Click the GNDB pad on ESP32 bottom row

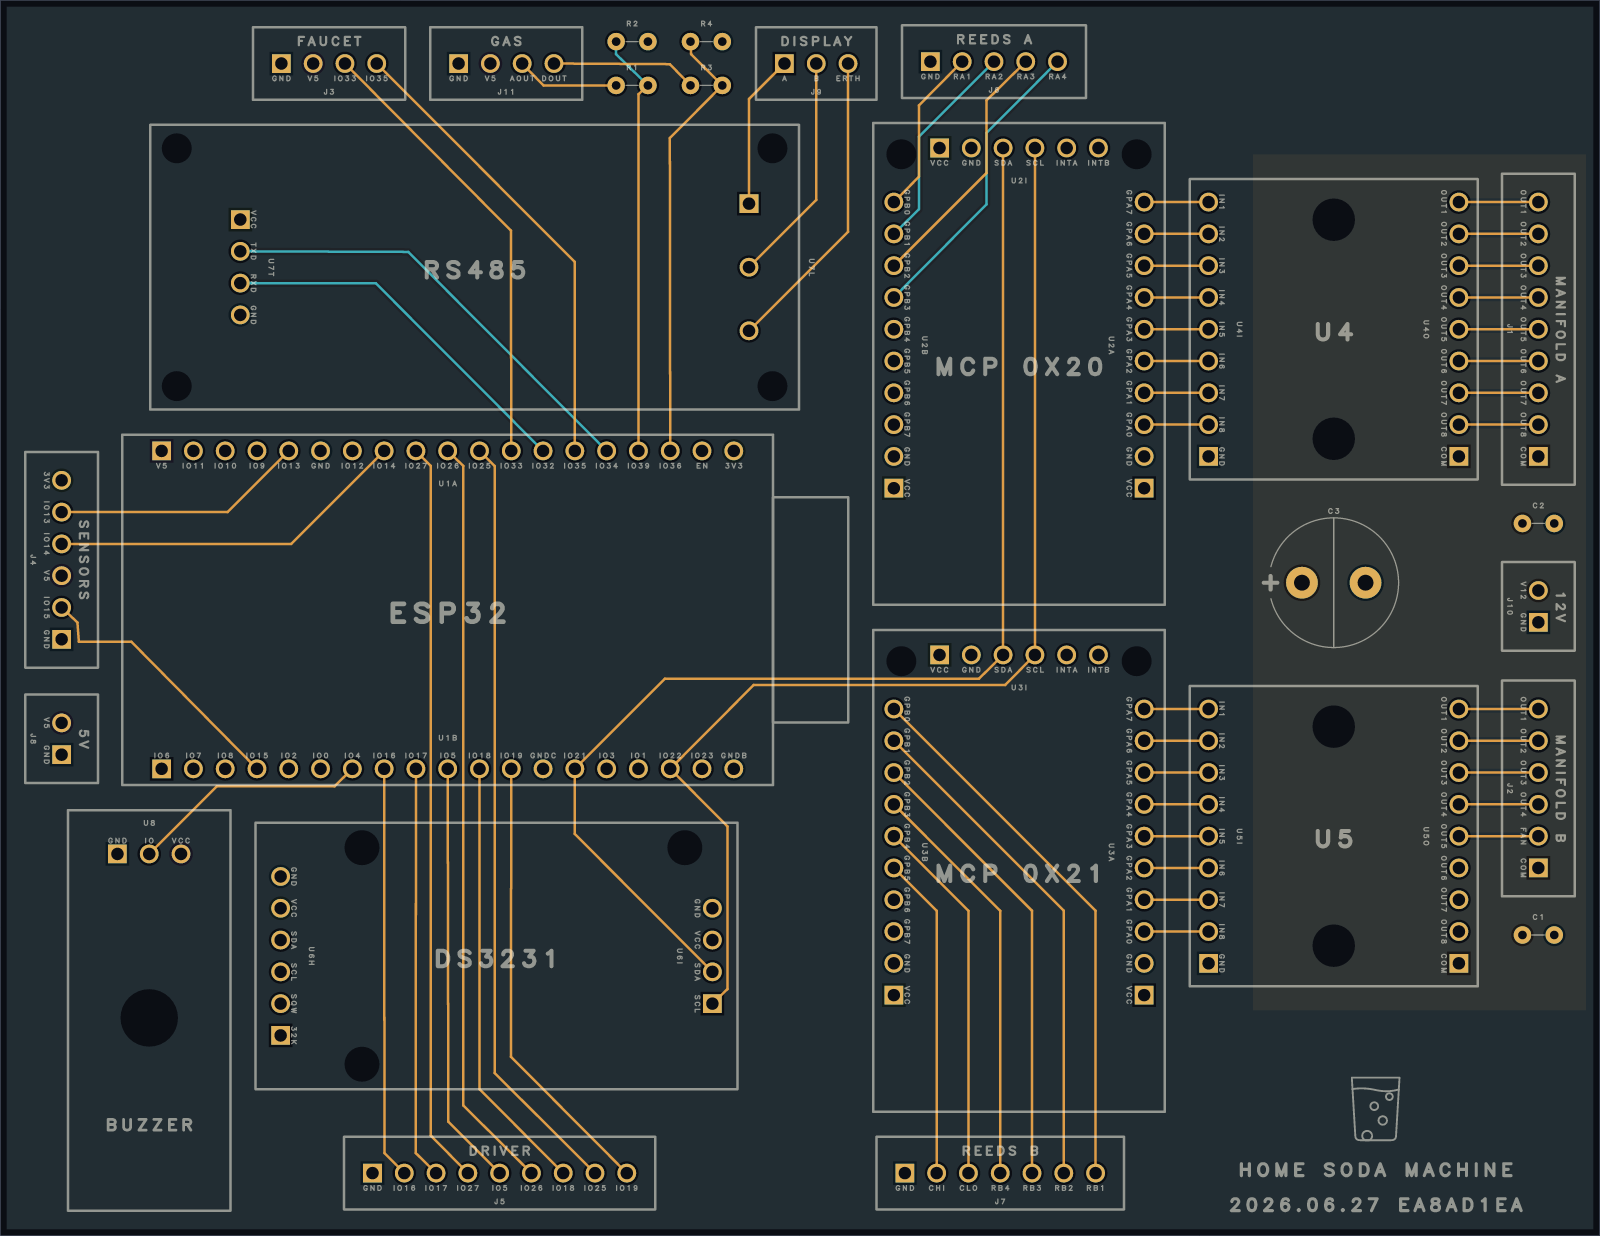point(734,769)
